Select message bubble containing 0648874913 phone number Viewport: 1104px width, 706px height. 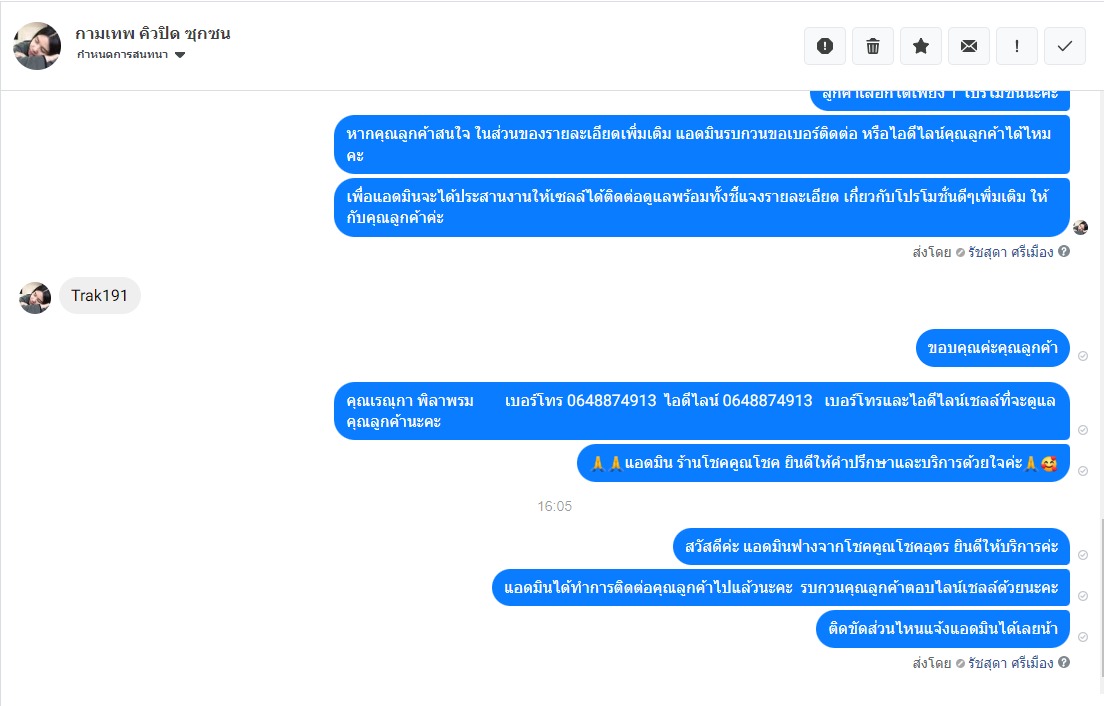pyautogui.click(x=702, y=411)
